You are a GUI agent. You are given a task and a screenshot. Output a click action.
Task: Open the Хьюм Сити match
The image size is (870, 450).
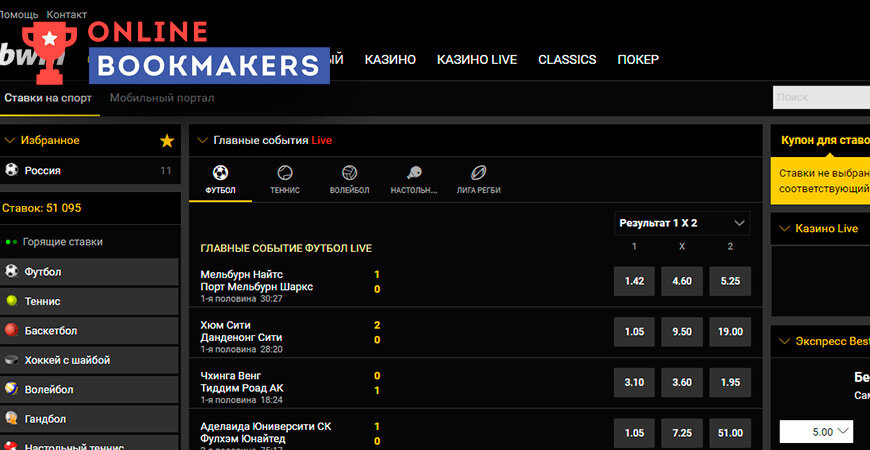(x=241, y=332)
